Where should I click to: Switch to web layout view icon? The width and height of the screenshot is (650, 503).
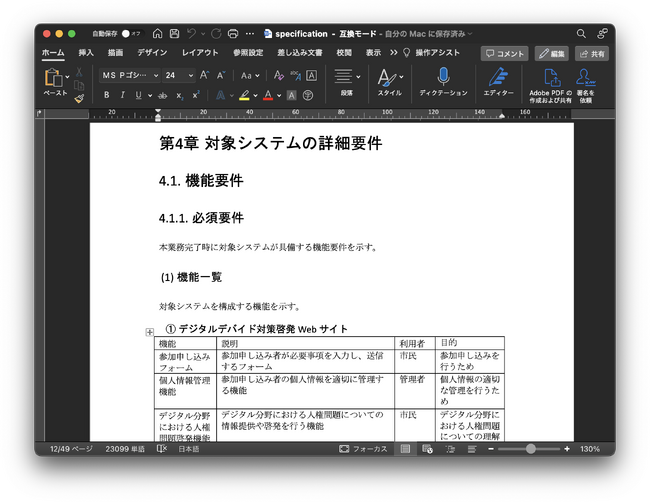coord(427,449)
